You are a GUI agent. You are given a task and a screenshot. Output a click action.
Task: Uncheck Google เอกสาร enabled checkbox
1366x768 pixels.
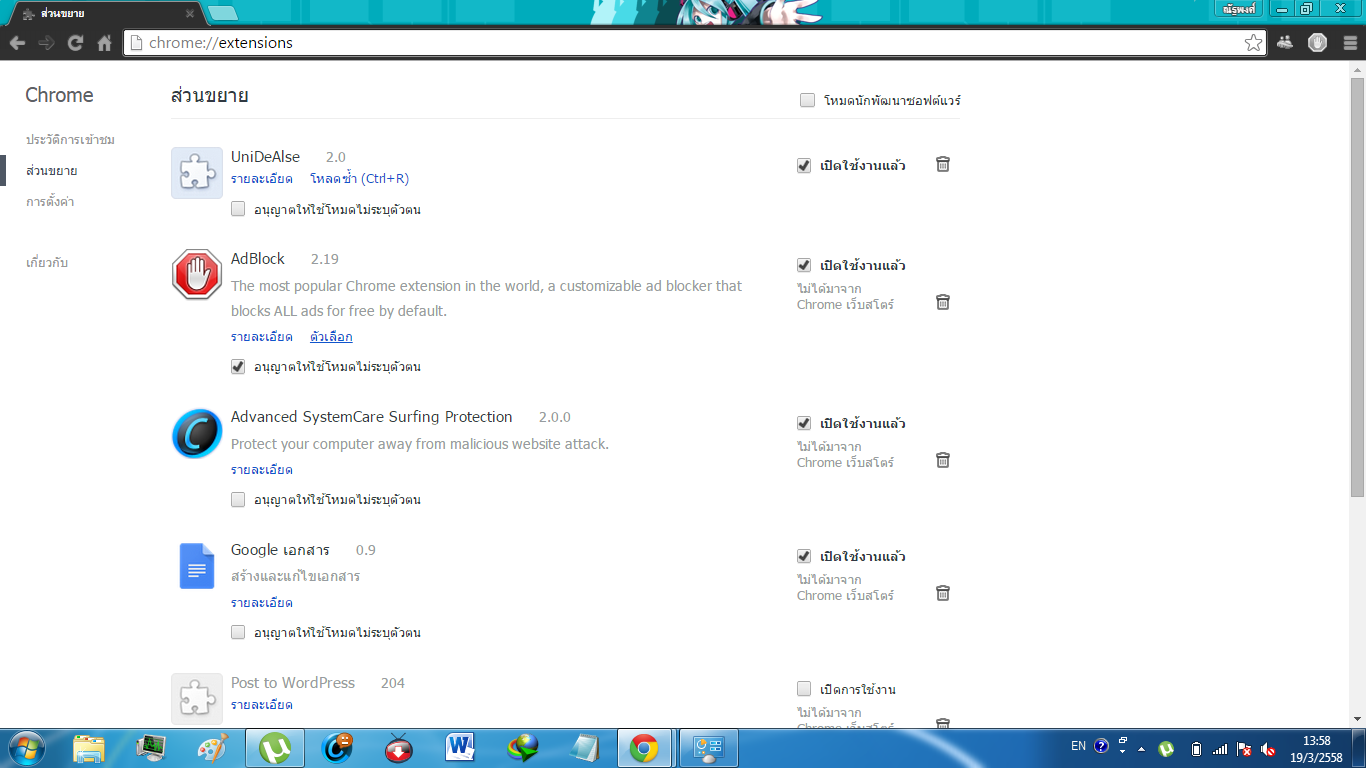(804, 556)
